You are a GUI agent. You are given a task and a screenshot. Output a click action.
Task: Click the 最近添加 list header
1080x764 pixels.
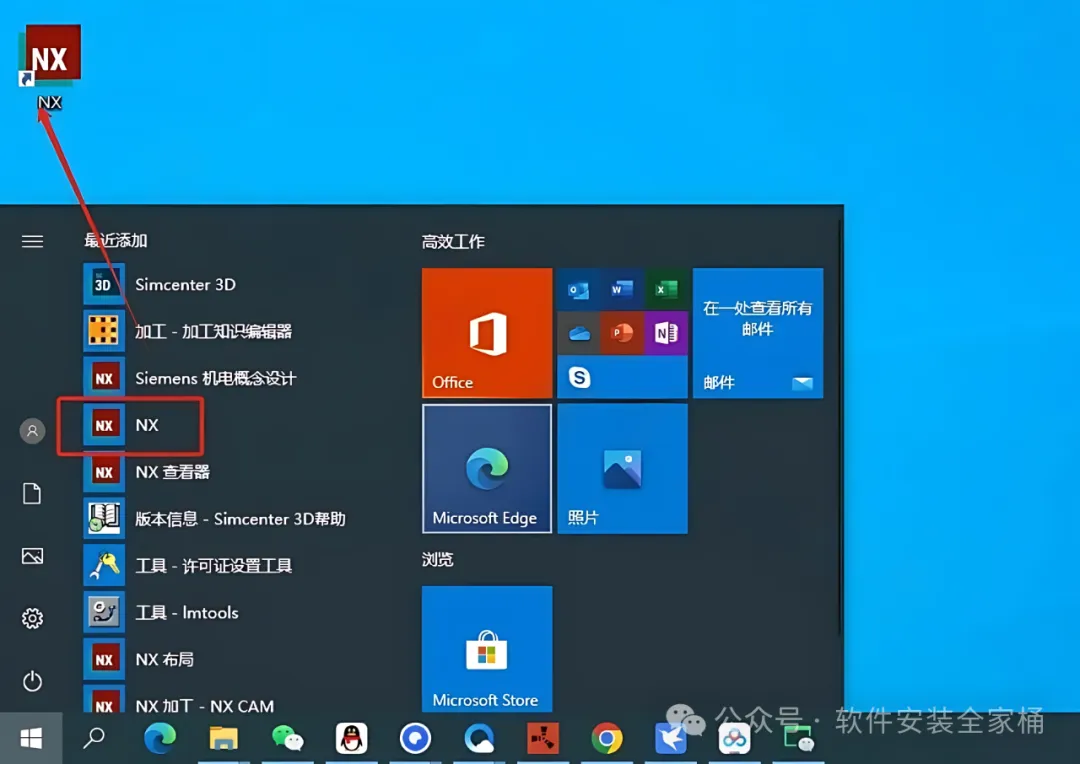(116, 240)
